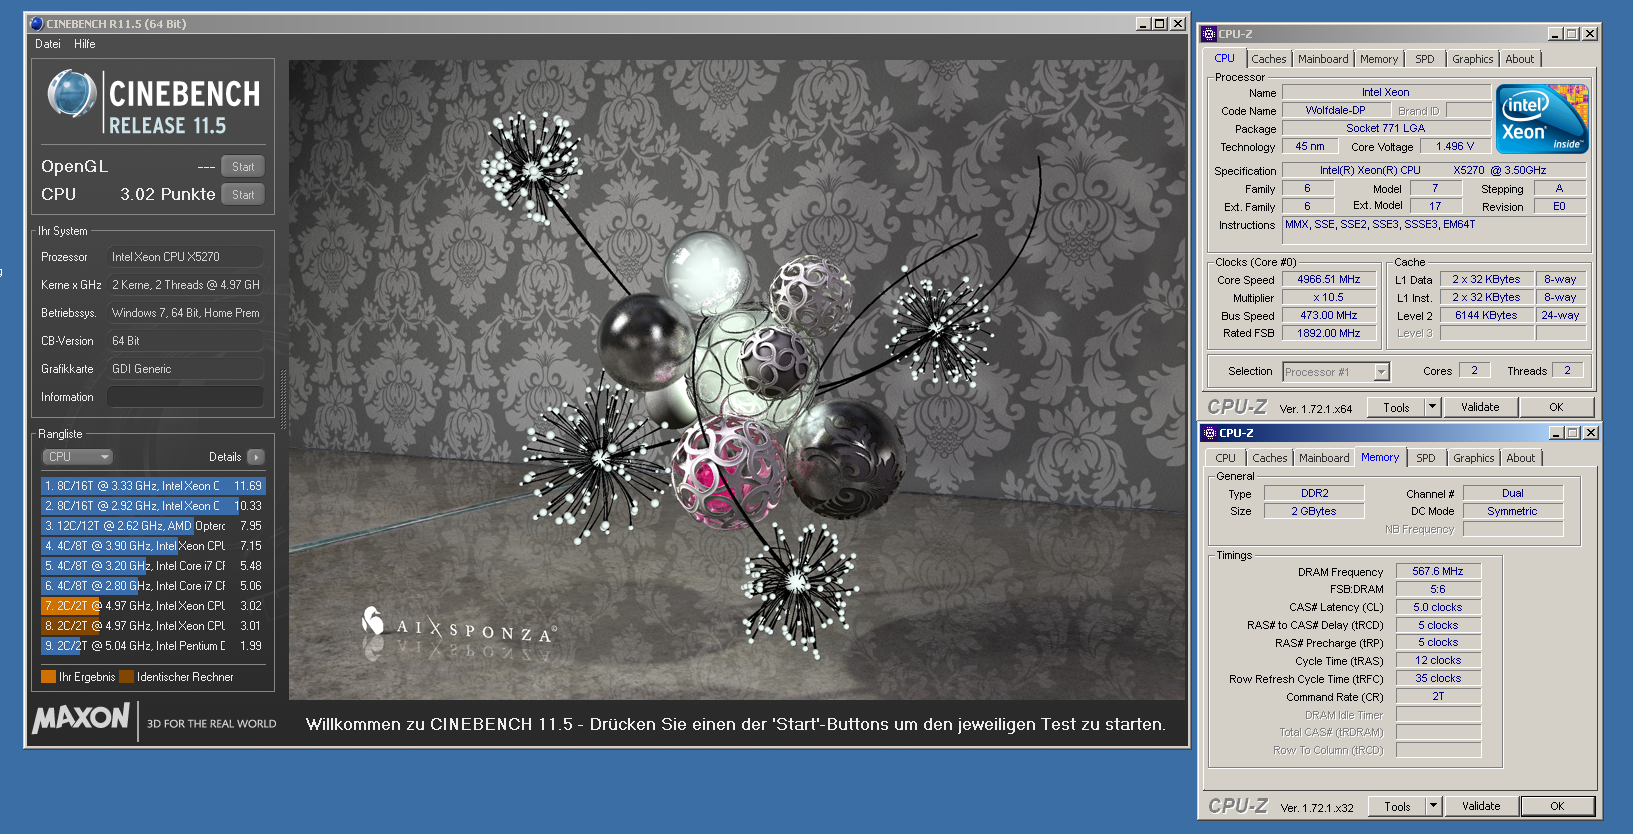Image resolution: width=1633 pixels, height=834 pixels.
Task: Open the Hilfe menu
Action: [85, 44]
